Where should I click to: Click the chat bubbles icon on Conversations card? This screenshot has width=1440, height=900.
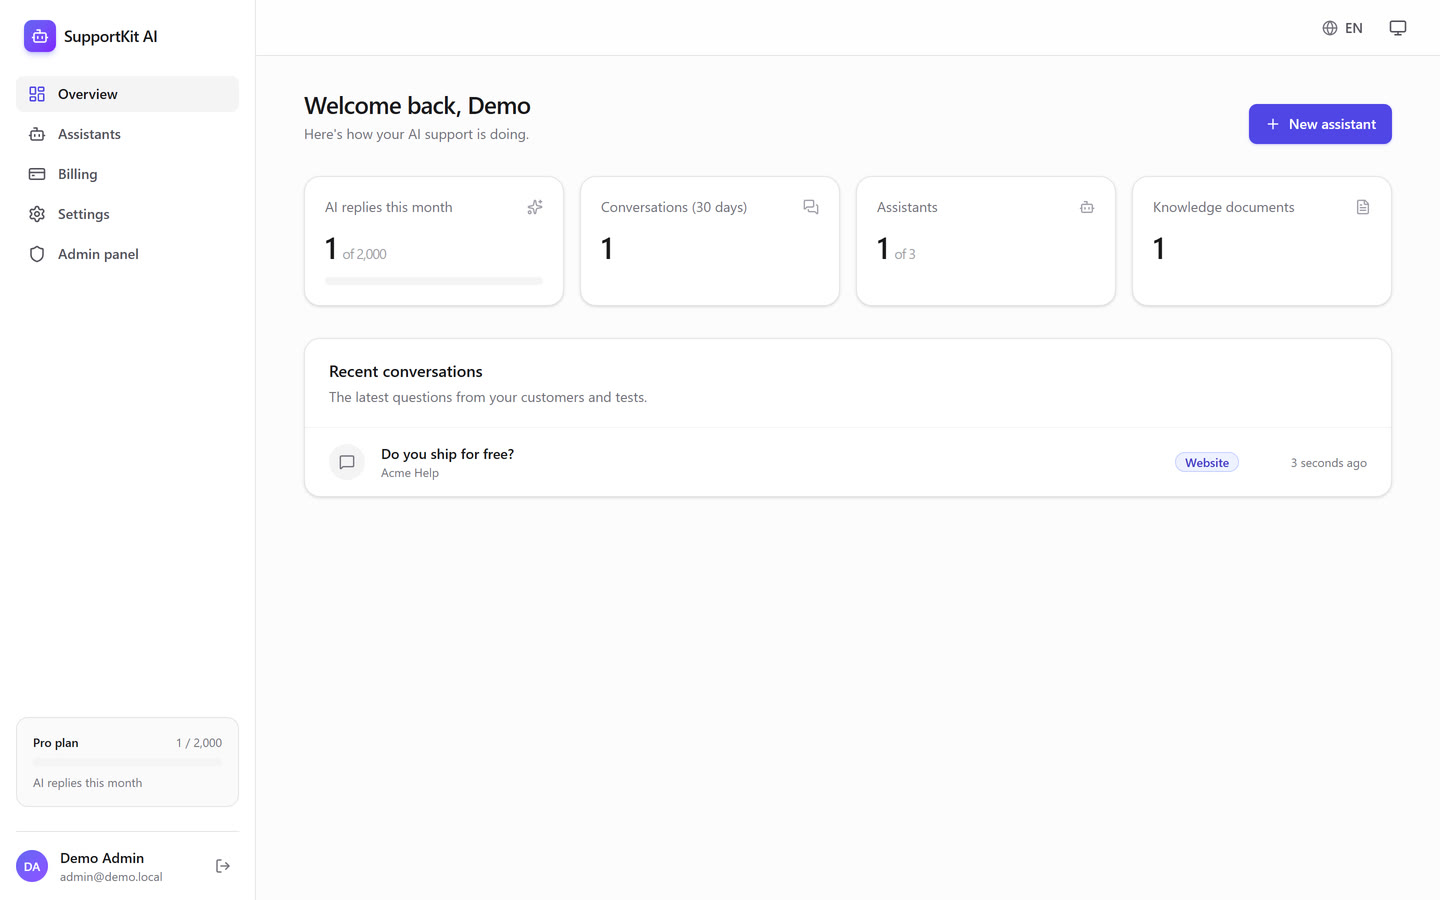pyautogui.click(x=811, y=207)
